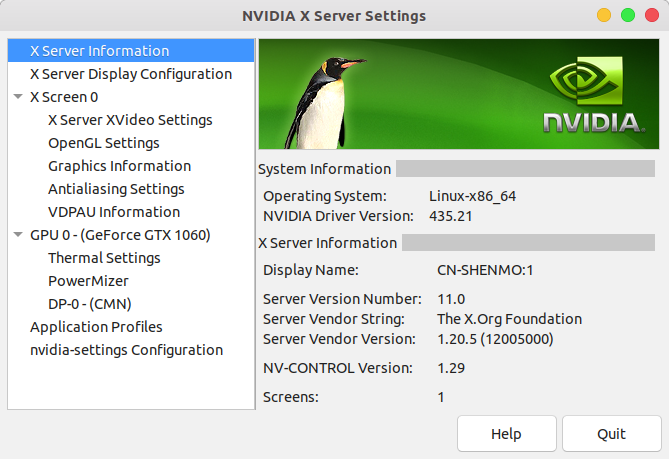Open X Server Display Configuration page
Viewport: 669px width, 459px height.
(131, 74)
